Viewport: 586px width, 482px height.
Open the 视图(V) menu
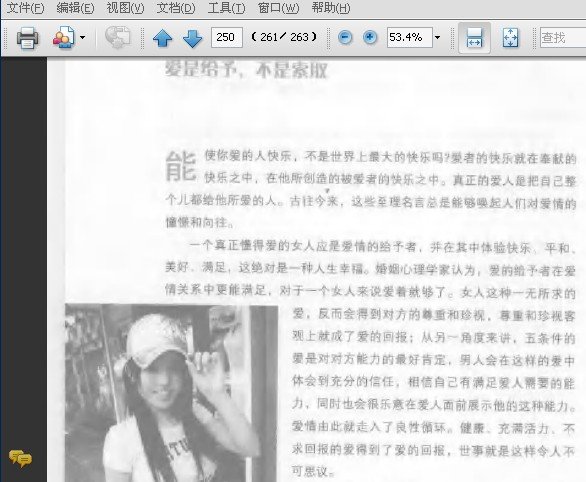(125, 8)
